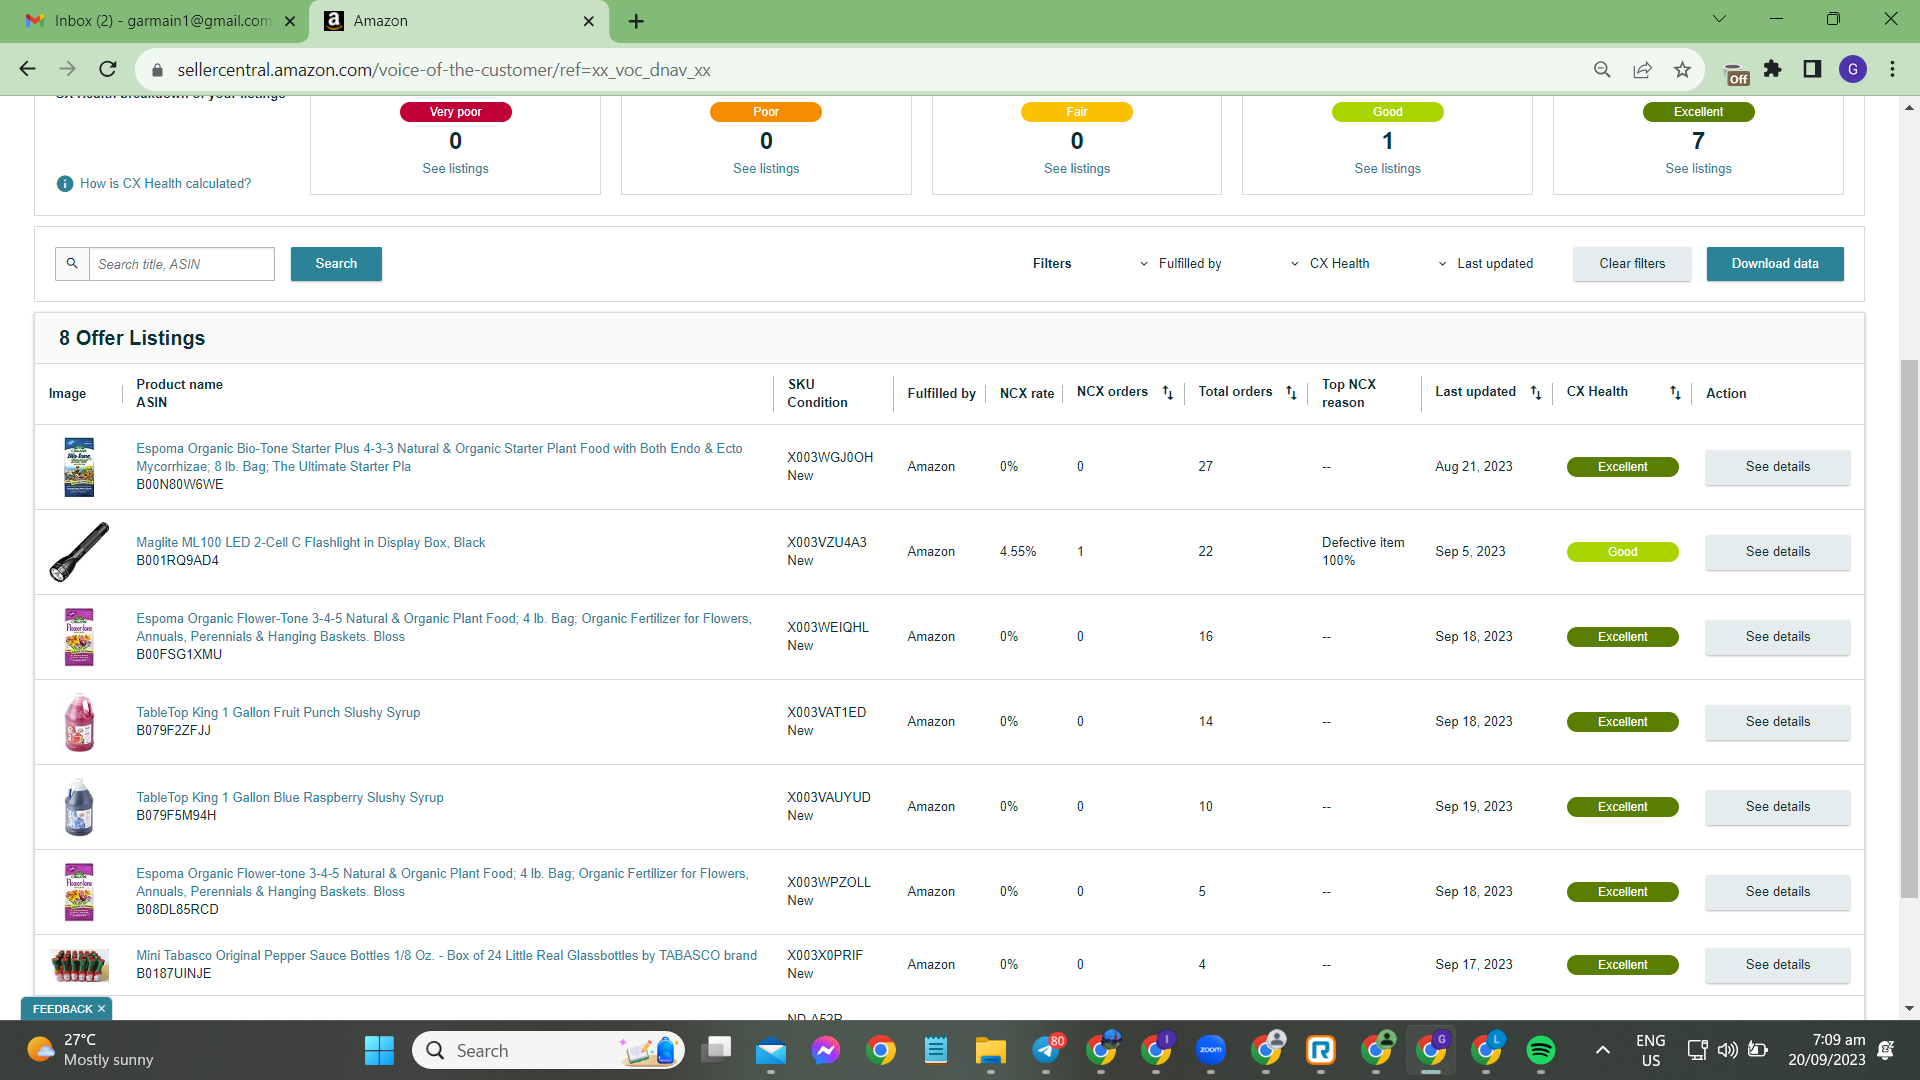The height and width of the screenshot is (1080, 1920).
Task: Open the zoom magnifier in address bar
Action: click(1602, 70)
